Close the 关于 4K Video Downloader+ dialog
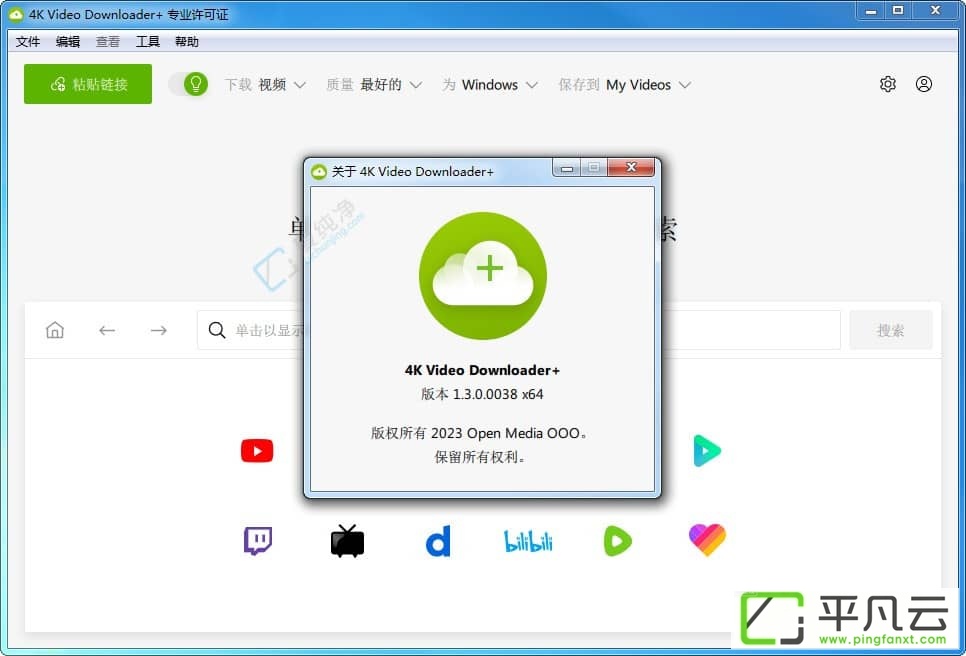 (631, 167)
